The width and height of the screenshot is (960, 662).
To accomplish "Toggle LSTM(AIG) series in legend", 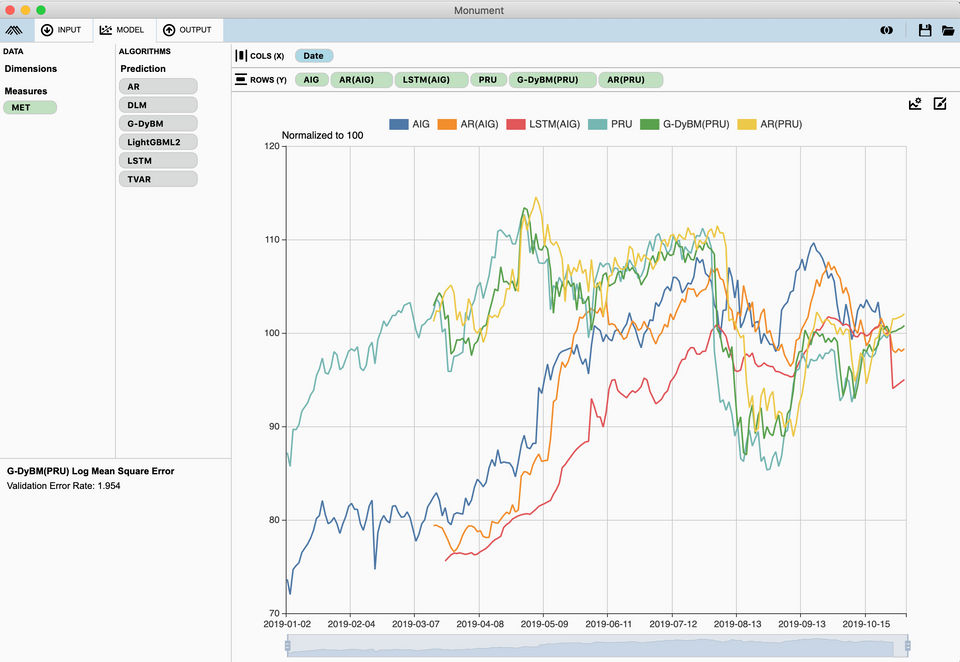I will [543, 124].
